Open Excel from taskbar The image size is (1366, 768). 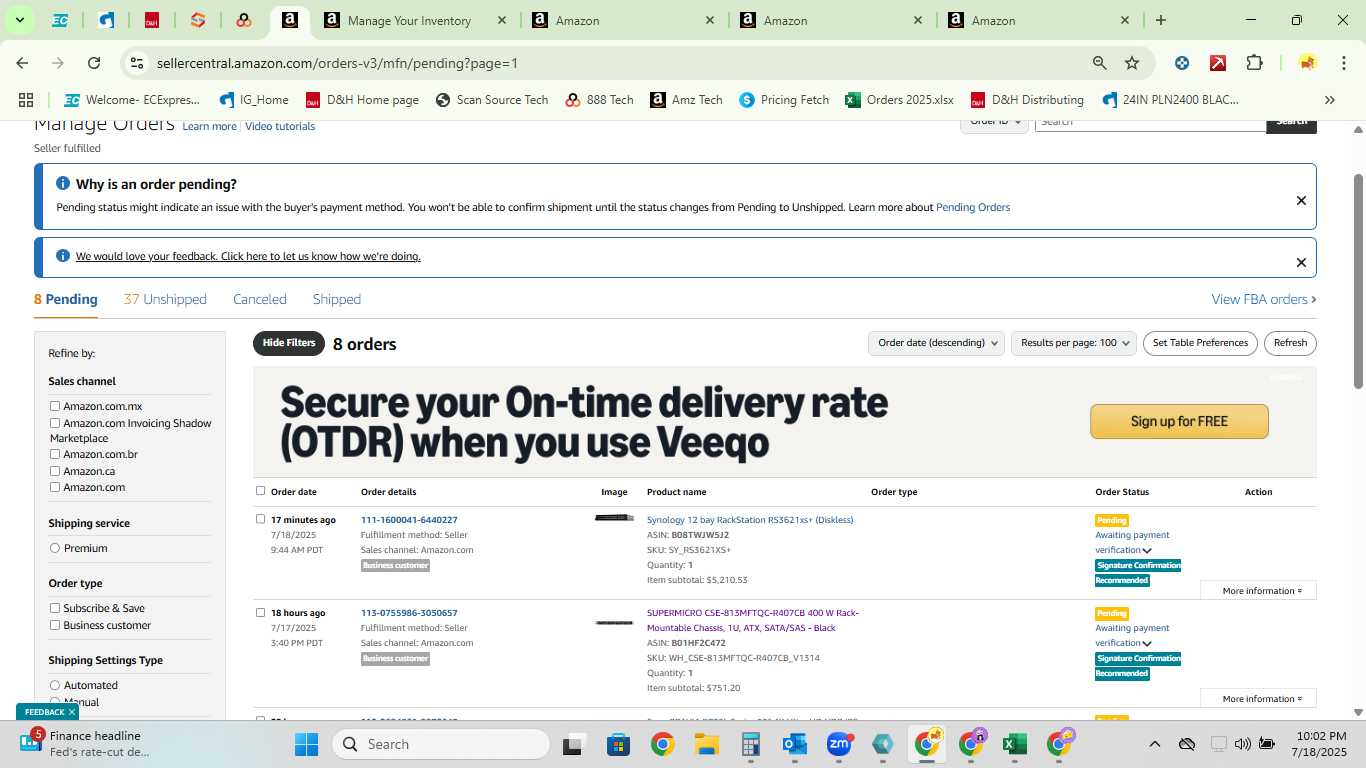pos(1014,744)
